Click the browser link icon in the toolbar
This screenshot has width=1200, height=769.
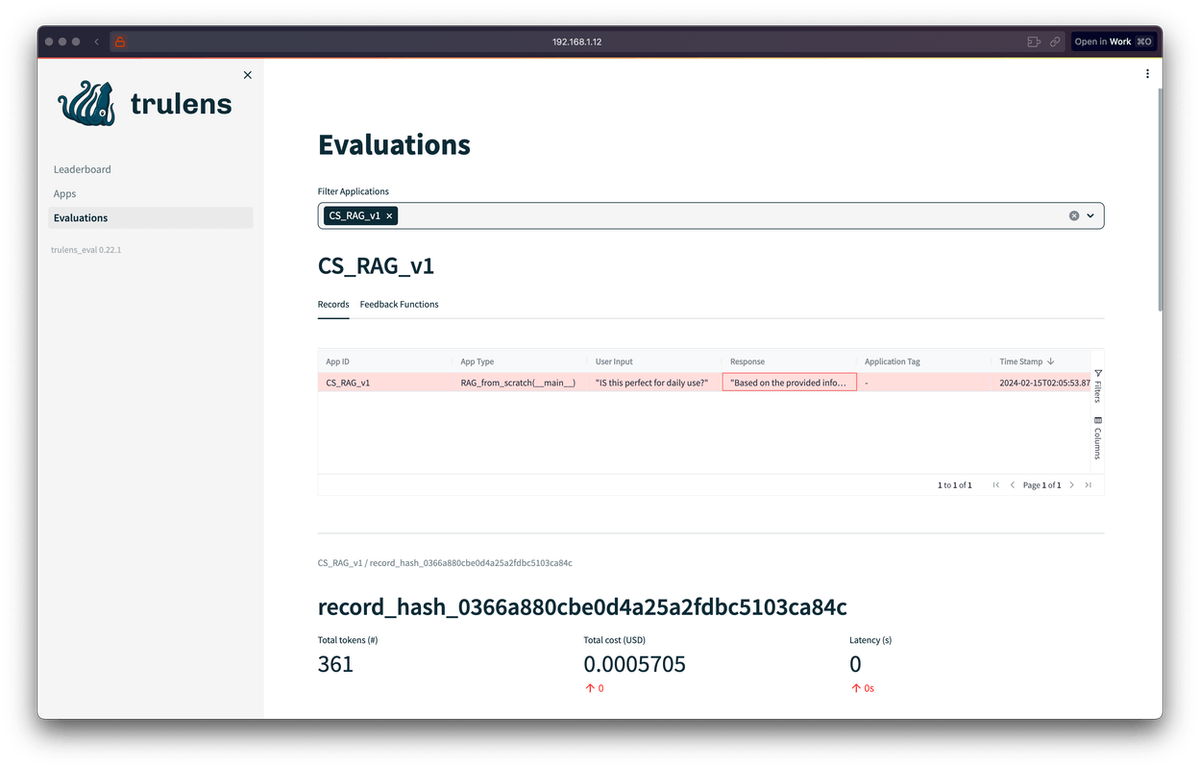click(x=1054, y=41)
